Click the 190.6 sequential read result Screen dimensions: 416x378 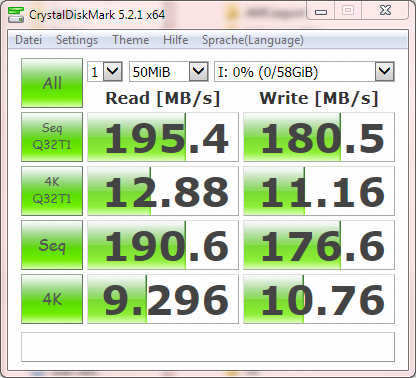[163, 245]
